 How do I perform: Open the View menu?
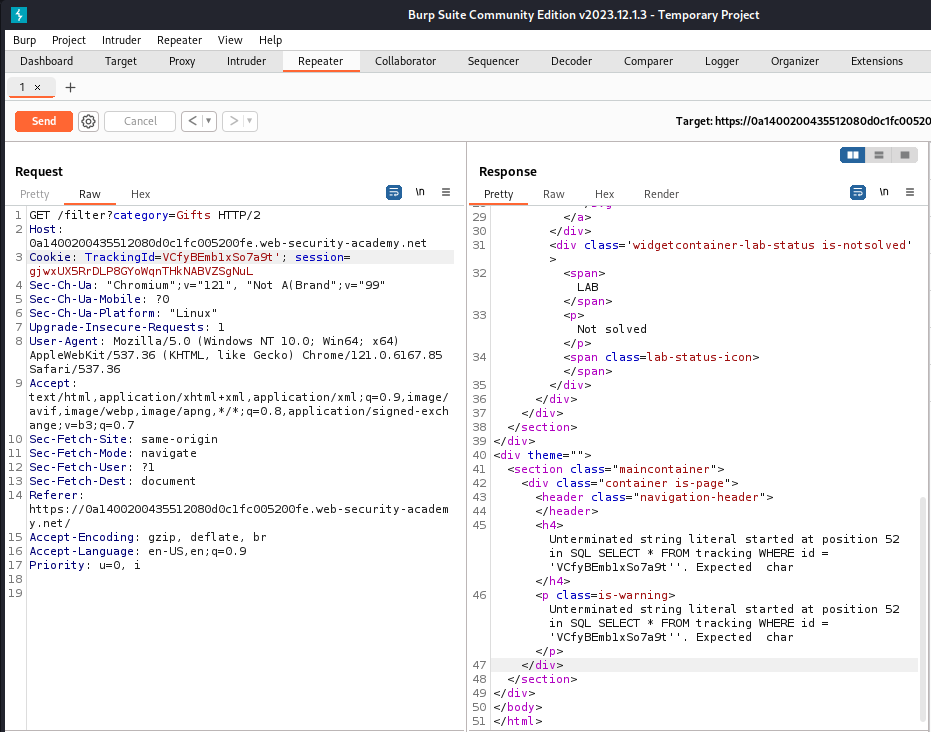(230, 40)
